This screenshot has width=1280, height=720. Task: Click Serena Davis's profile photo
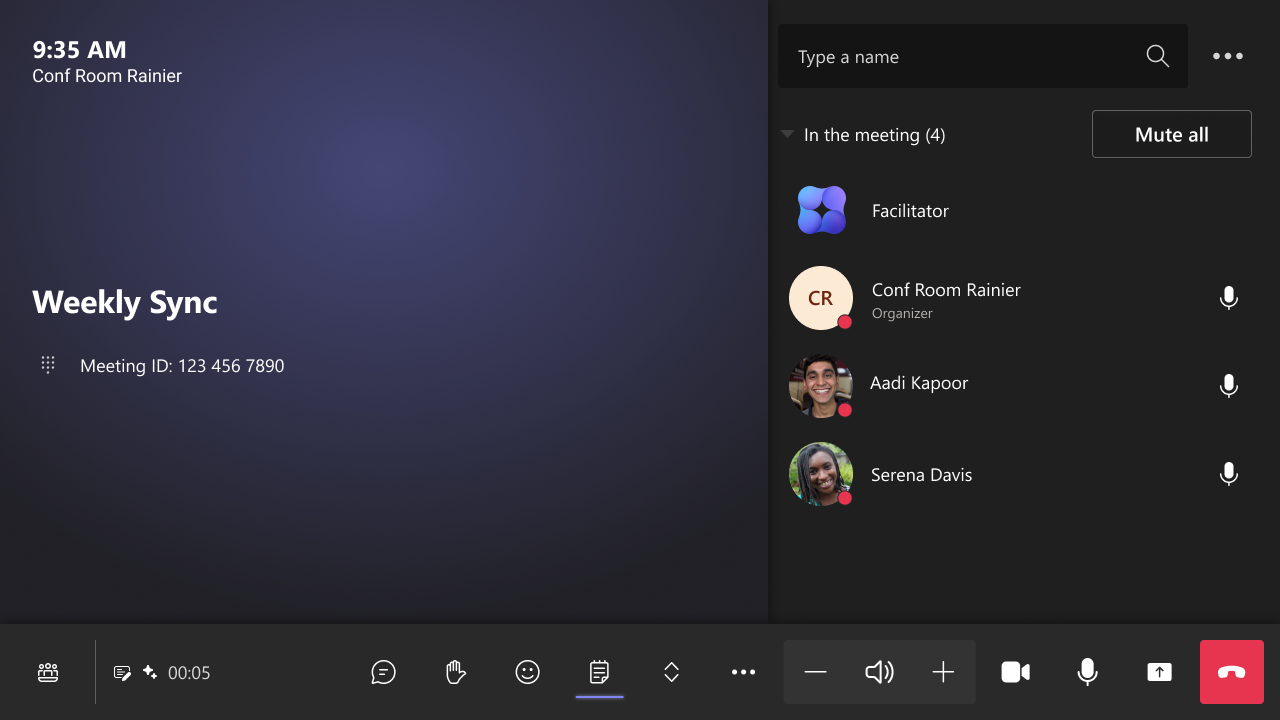[821, 474]
